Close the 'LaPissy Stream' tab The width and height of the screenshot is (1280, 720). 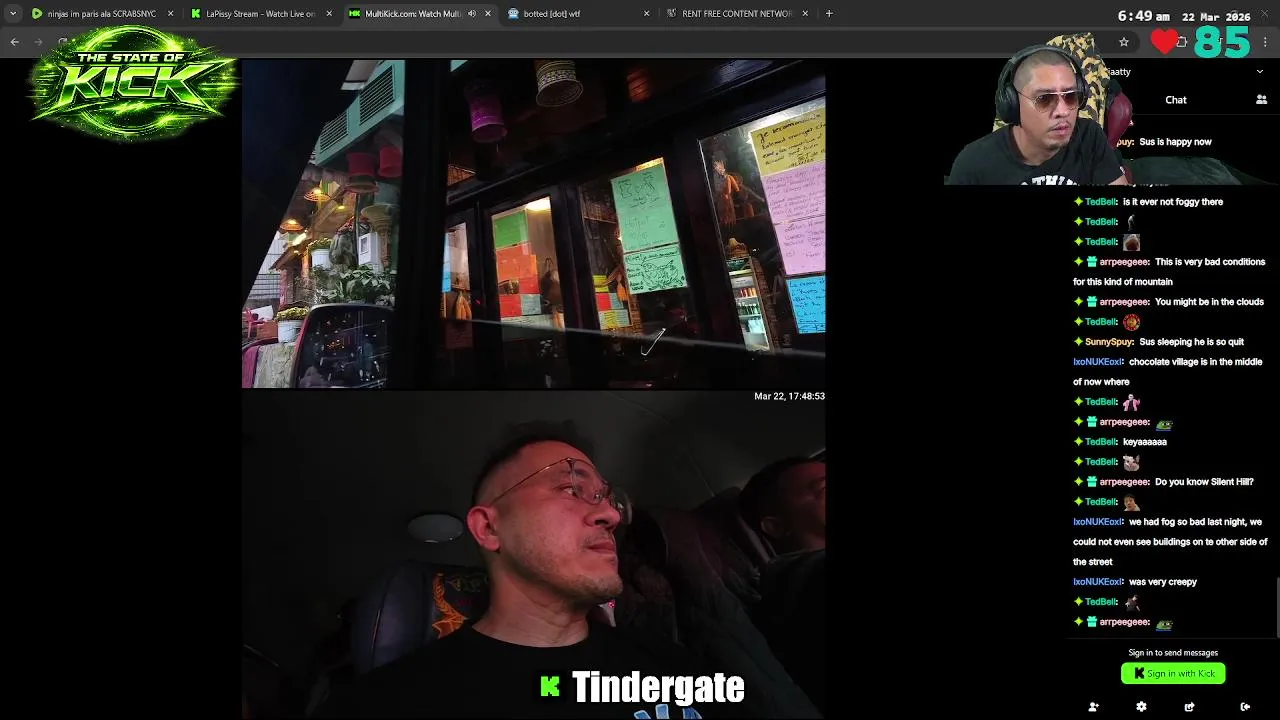point(329,14)
